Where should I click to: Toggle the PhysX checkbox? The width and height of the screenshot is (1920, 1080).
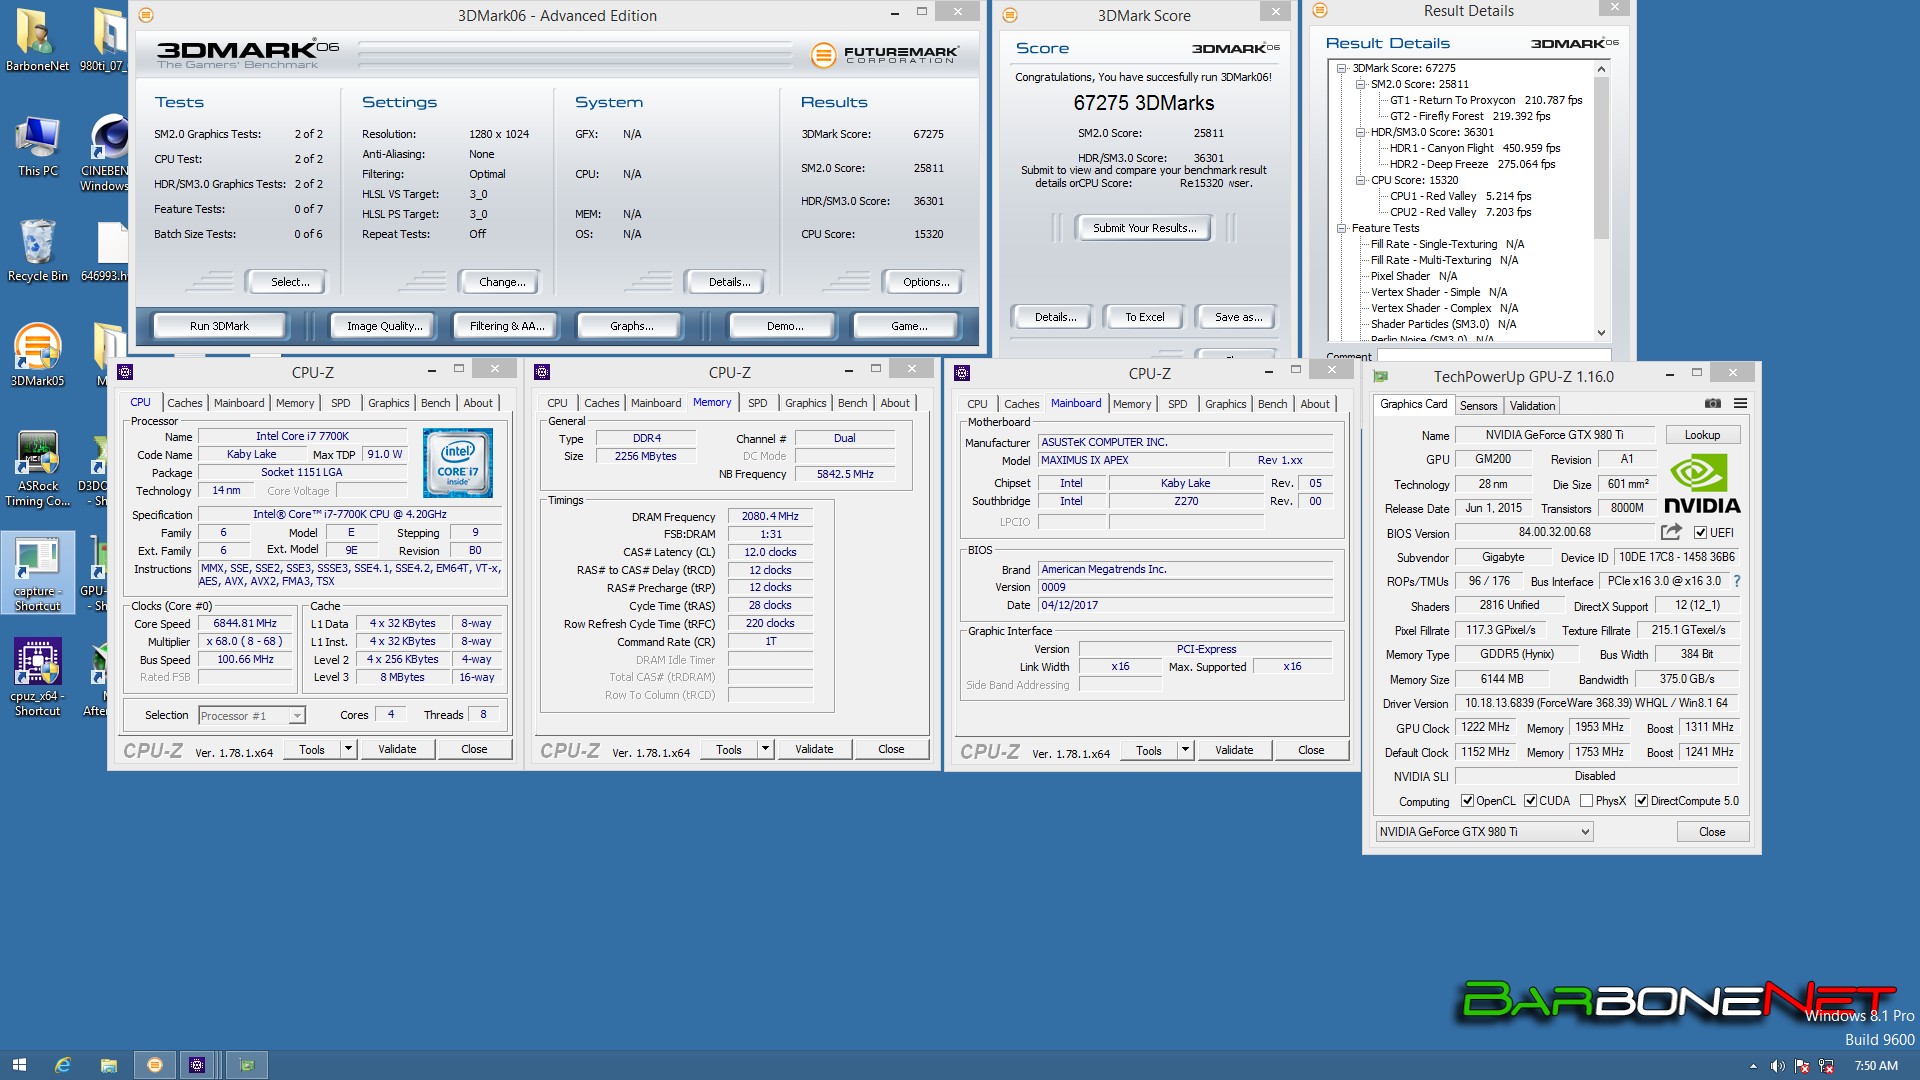[1586, 801]
